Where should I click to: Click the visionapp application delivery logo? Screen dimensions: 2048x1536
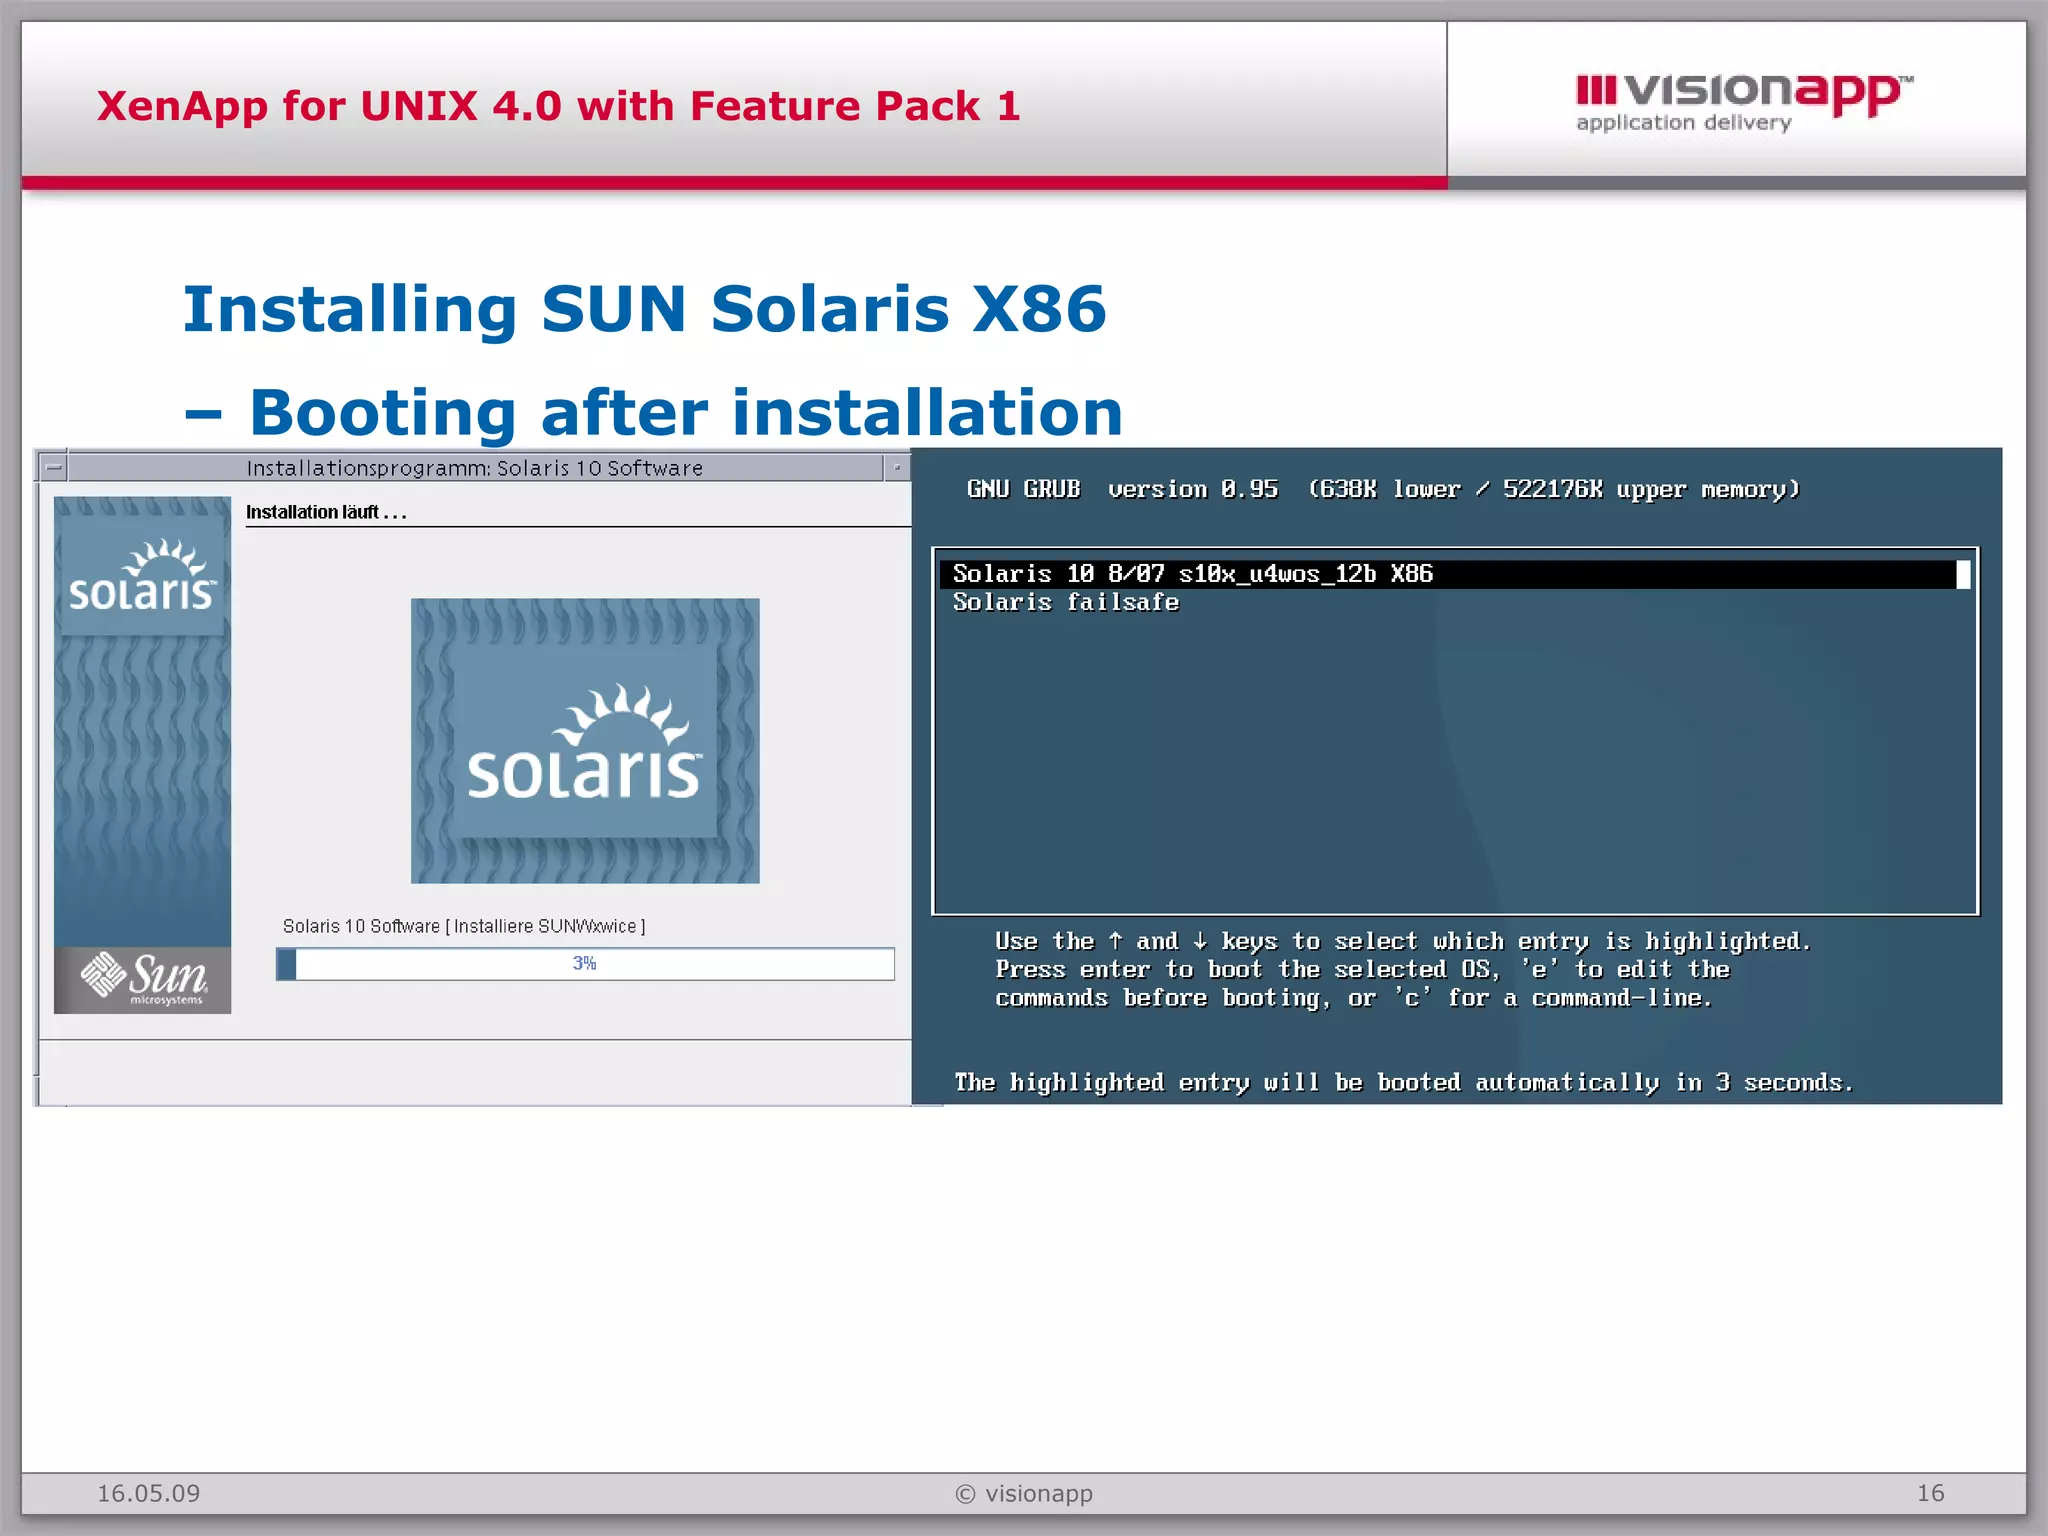tap(1743, 102)
